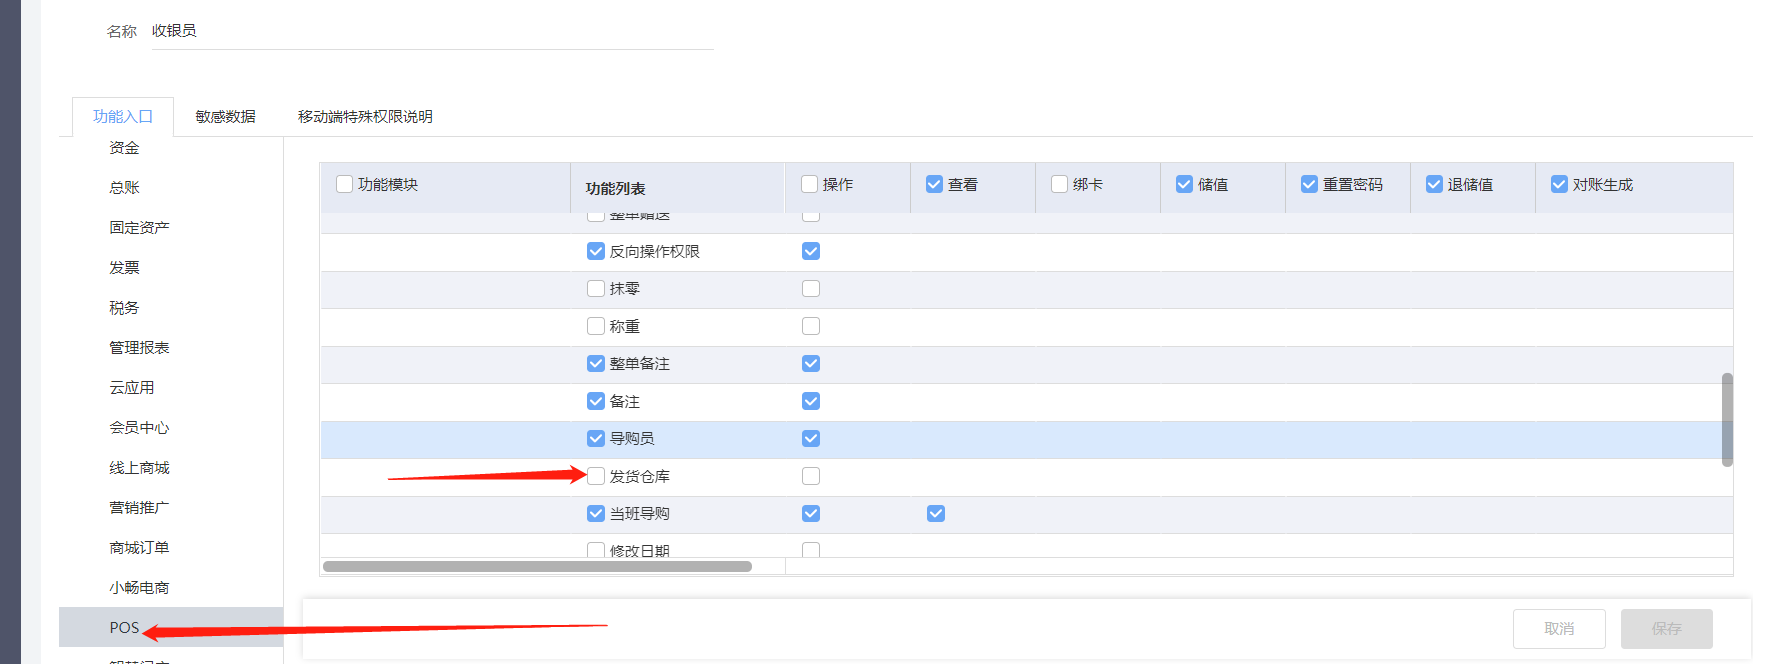Viewport: 1775px width, 664px height.
Task: Uncheck 反向操作权限 operation checkbox
Action: (811, 251)
